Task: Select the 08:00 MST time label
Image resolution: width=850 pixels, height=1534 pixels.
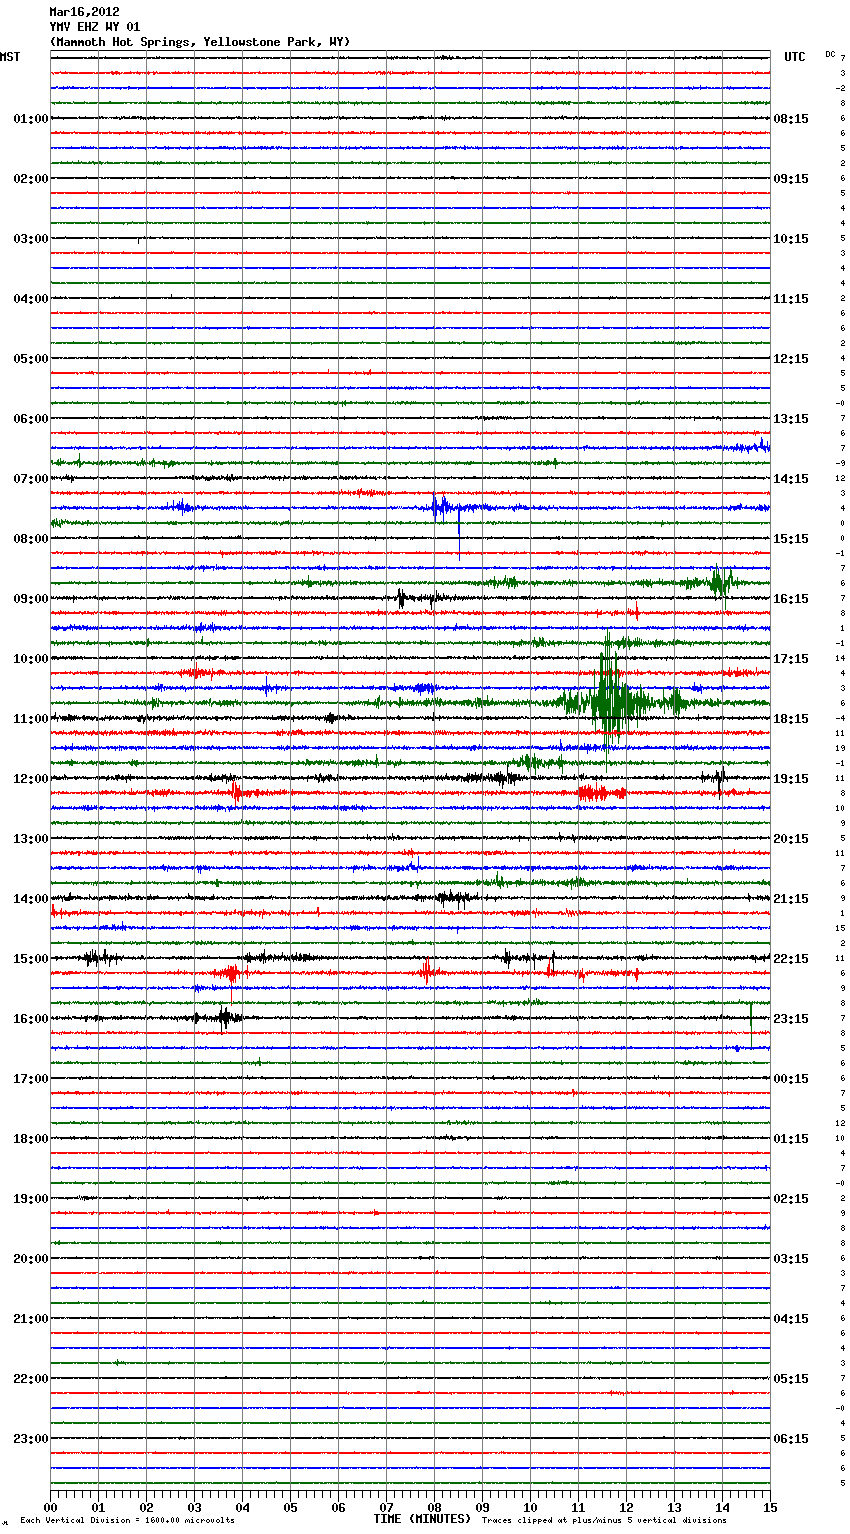Action: click(30, 539)
